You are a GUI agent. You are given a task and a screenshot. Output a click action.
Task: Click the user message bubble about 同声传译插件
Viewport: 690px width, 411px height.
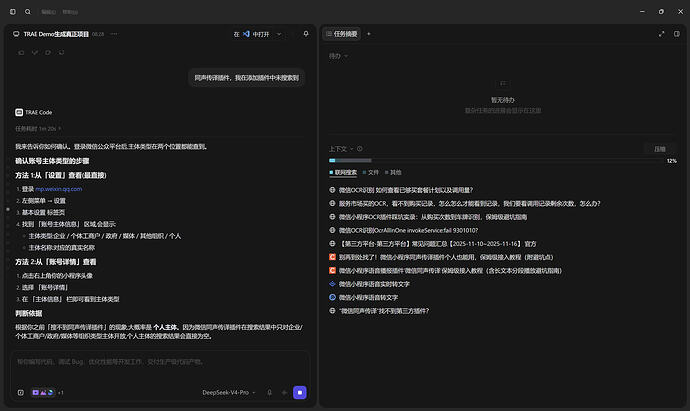[247, 78]
